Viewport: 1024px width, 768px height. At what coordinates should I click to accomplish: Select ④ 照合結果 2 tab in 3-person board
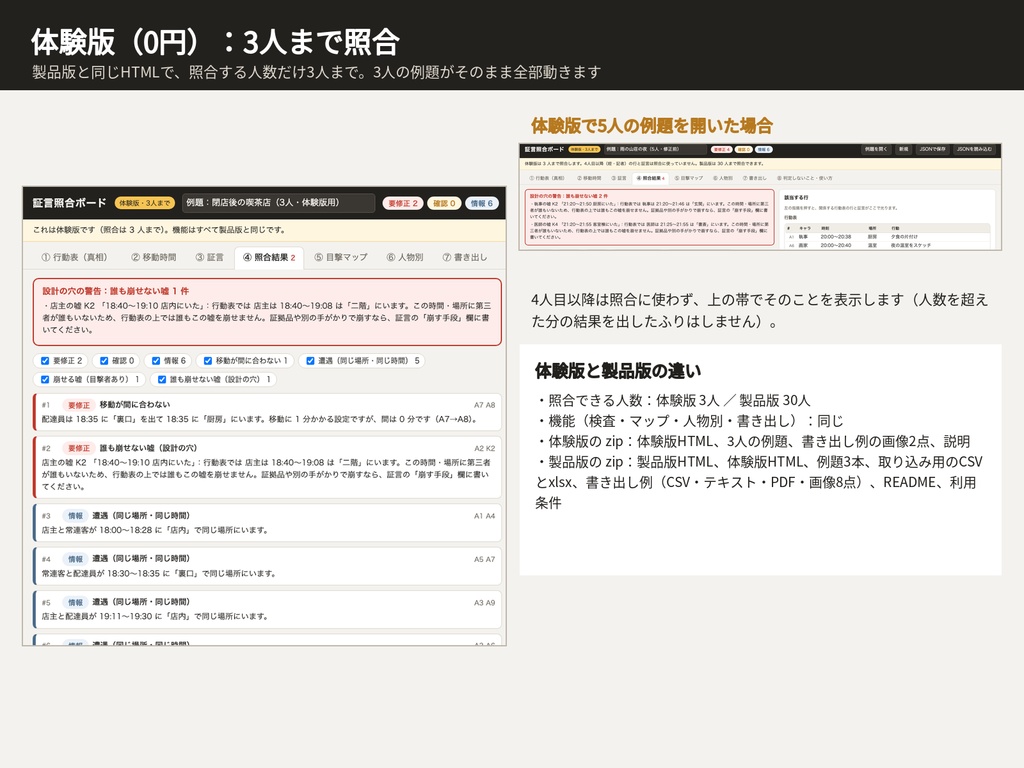coord(269,257)
